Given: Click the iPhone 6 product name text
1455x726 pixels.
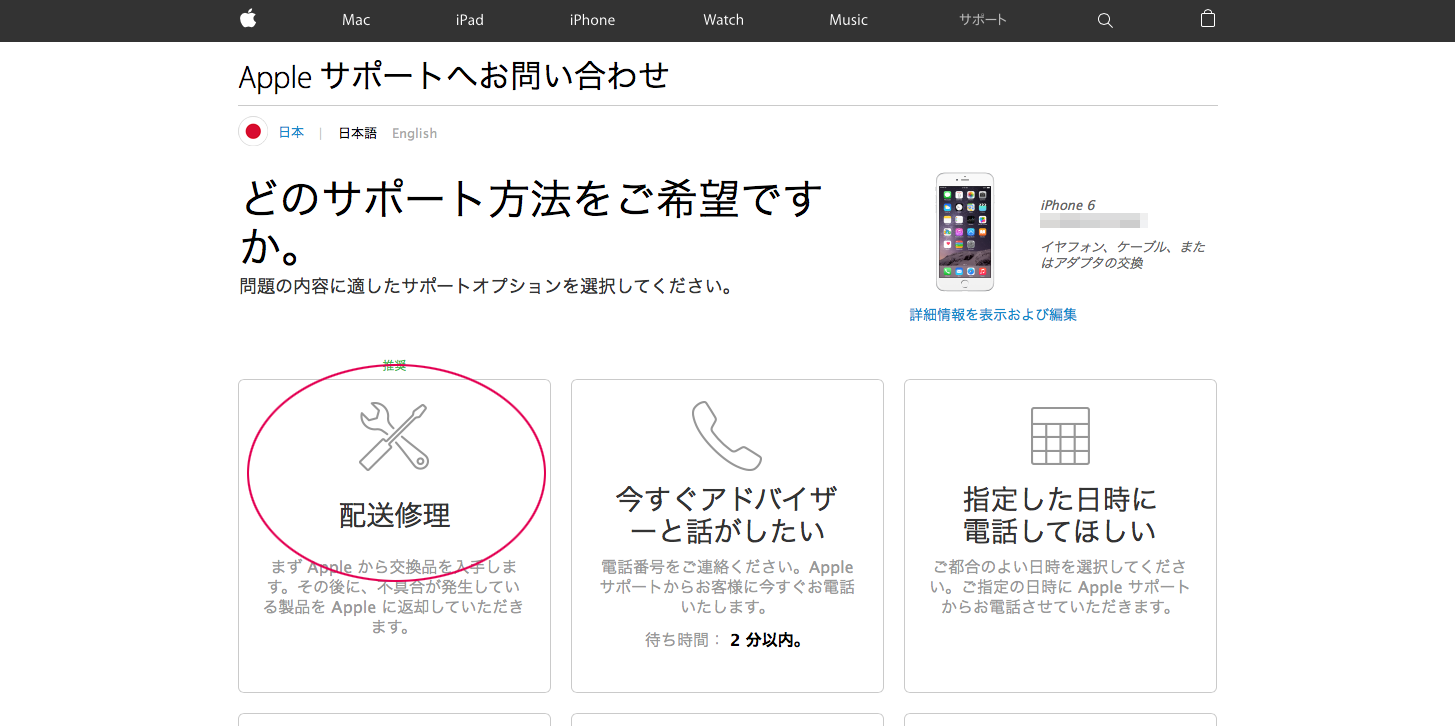Looking at the screenshot, I should point(1068,205).
